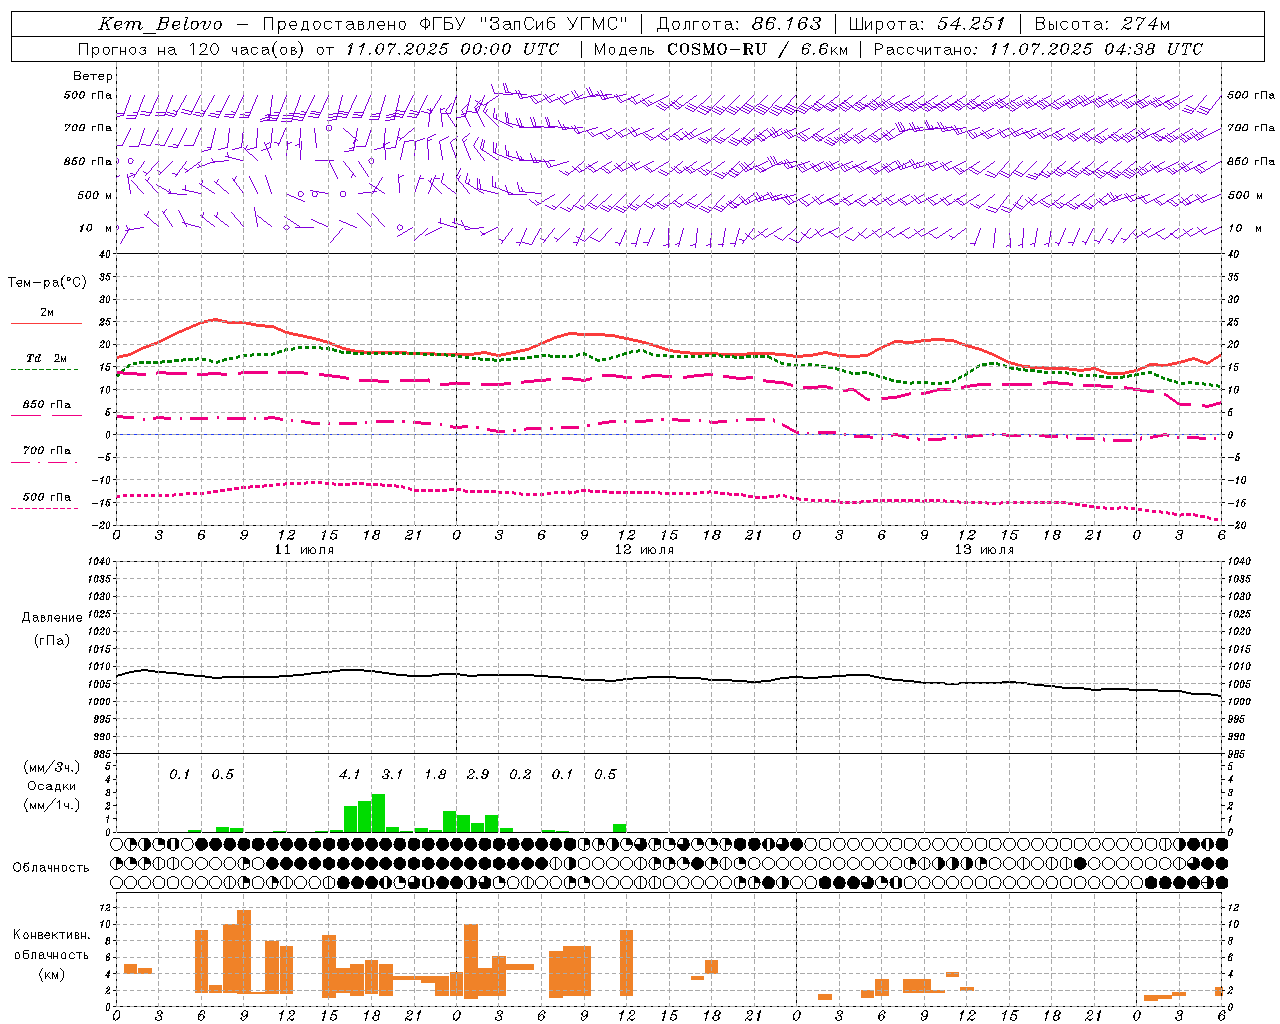Click the red solid 2м legend line

(x=46, y=324)
